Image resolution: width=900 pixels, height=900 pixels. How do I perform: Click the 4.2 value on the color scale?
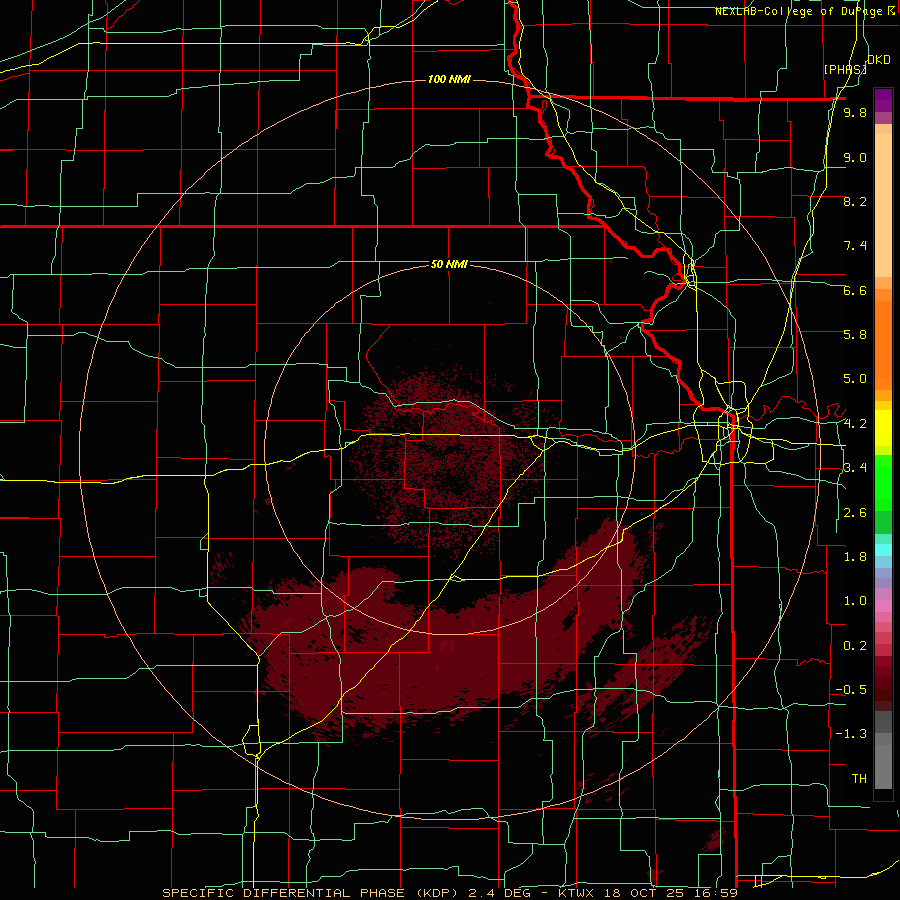tap(855, 424)
